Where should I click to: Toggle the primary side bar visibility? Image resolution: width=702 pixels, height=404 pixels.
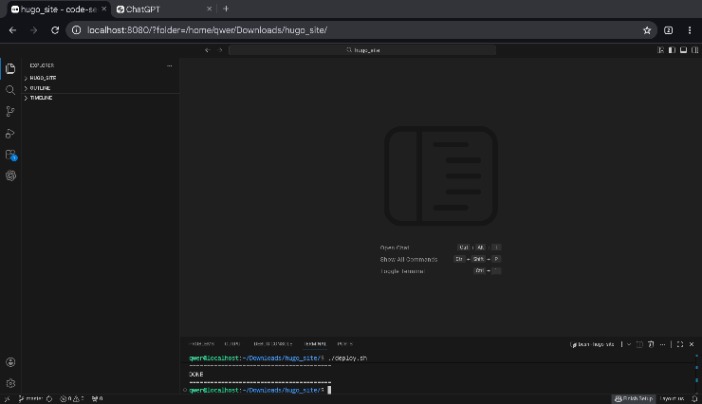tap(672, 50)
